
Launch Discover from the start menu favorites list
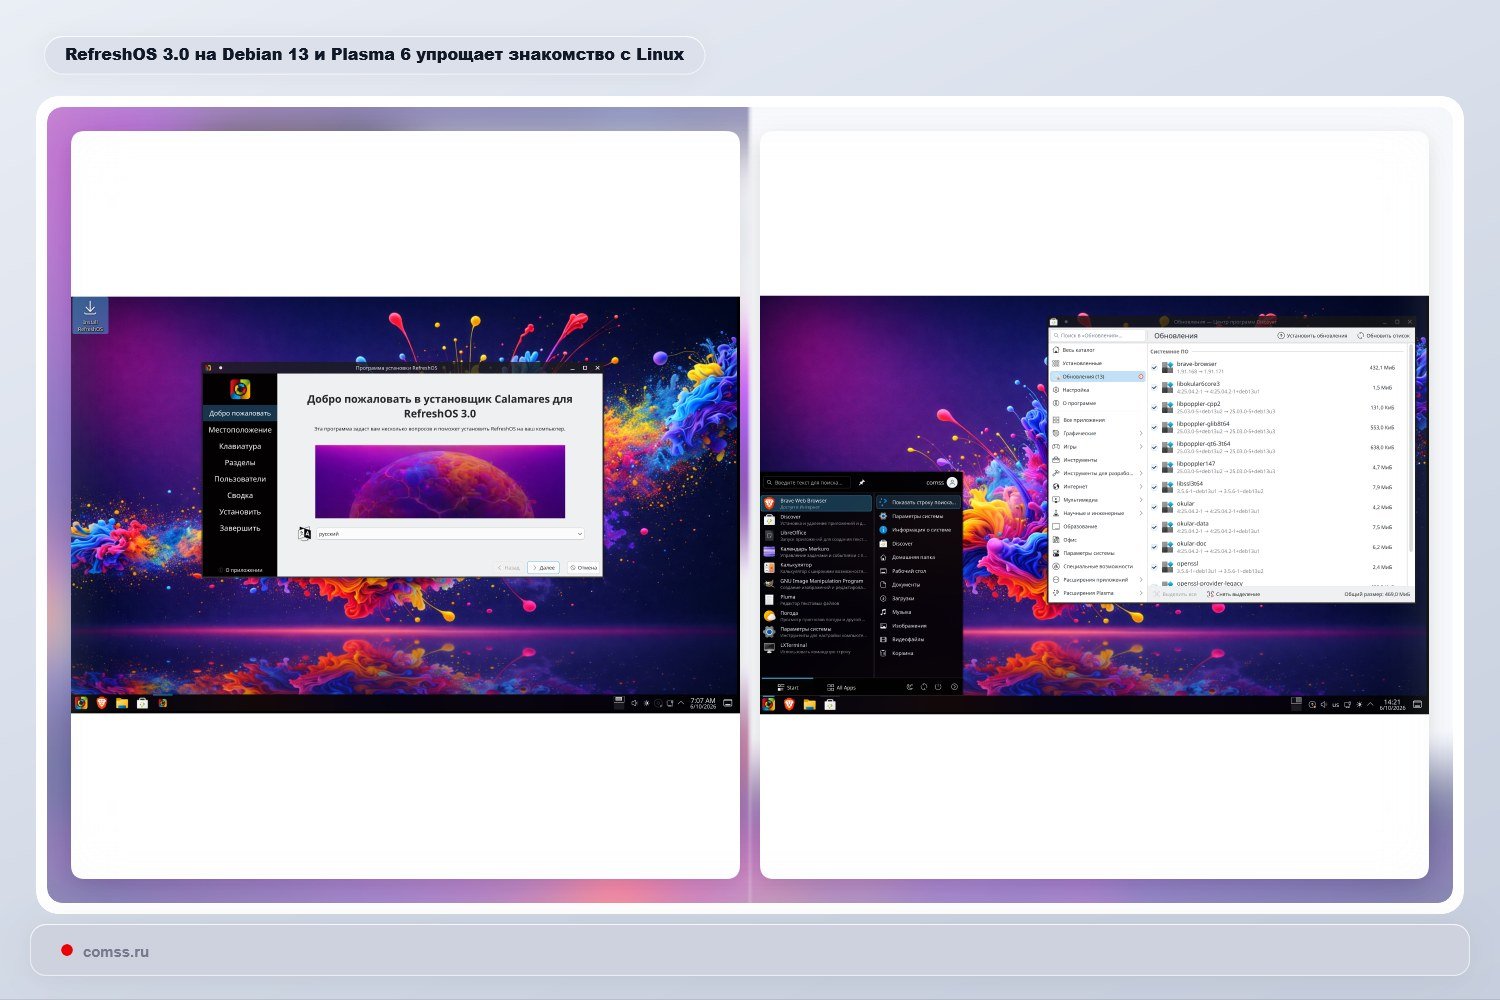[817, 519]
